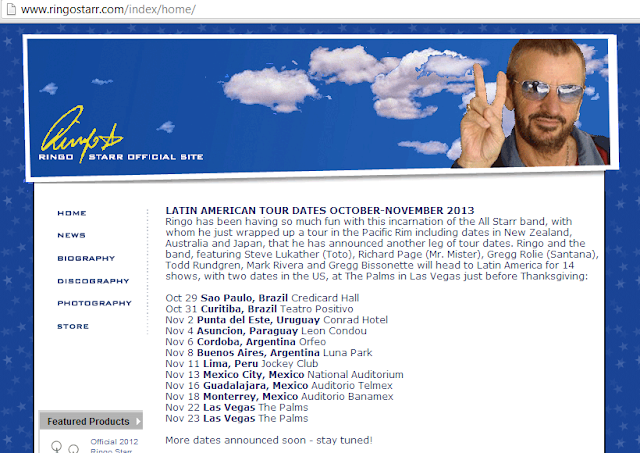This screenshot has height=453, width=640.
Task: Open the HOME navigation link
Action: pyautogui.click(x=72, y=213)
